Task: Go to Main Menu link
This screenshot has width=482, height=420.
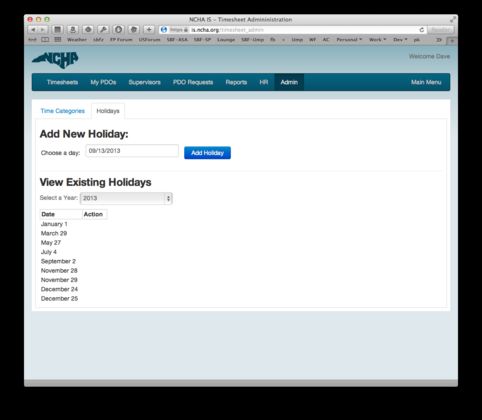Action: 426,82
